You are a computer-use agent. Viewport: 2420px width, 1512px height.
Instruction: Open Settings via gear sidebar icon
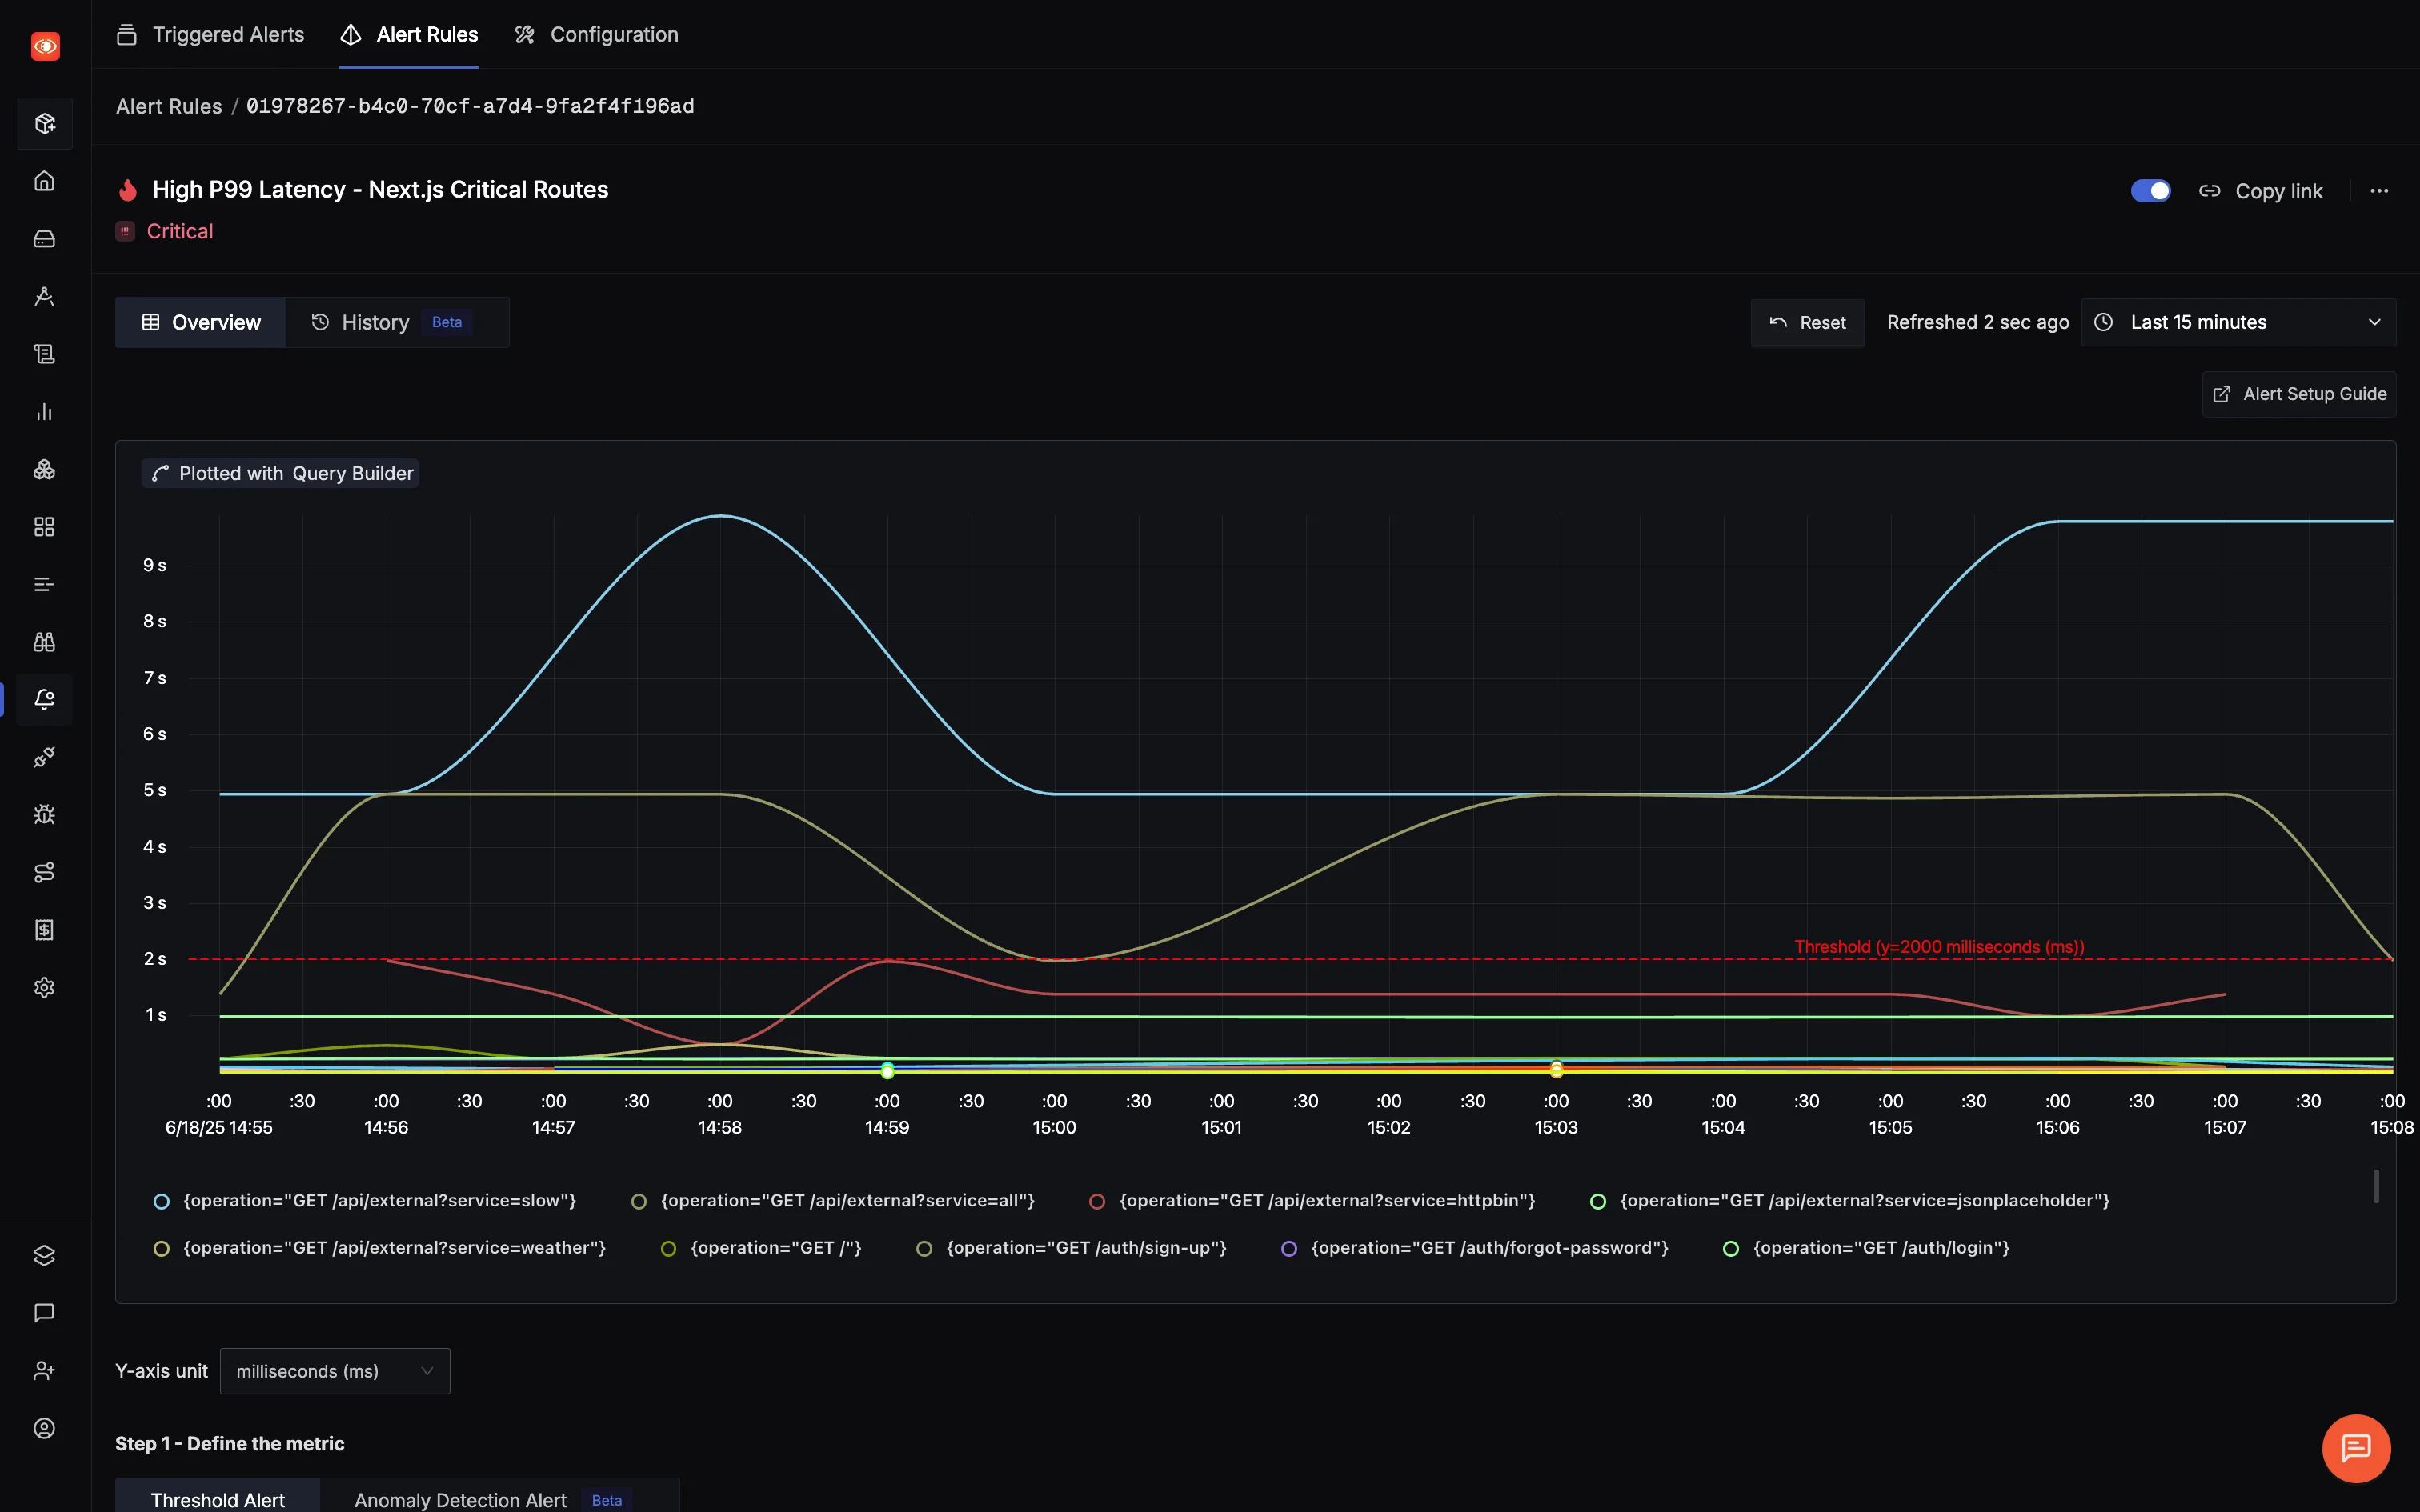click(x=44, y=988)
